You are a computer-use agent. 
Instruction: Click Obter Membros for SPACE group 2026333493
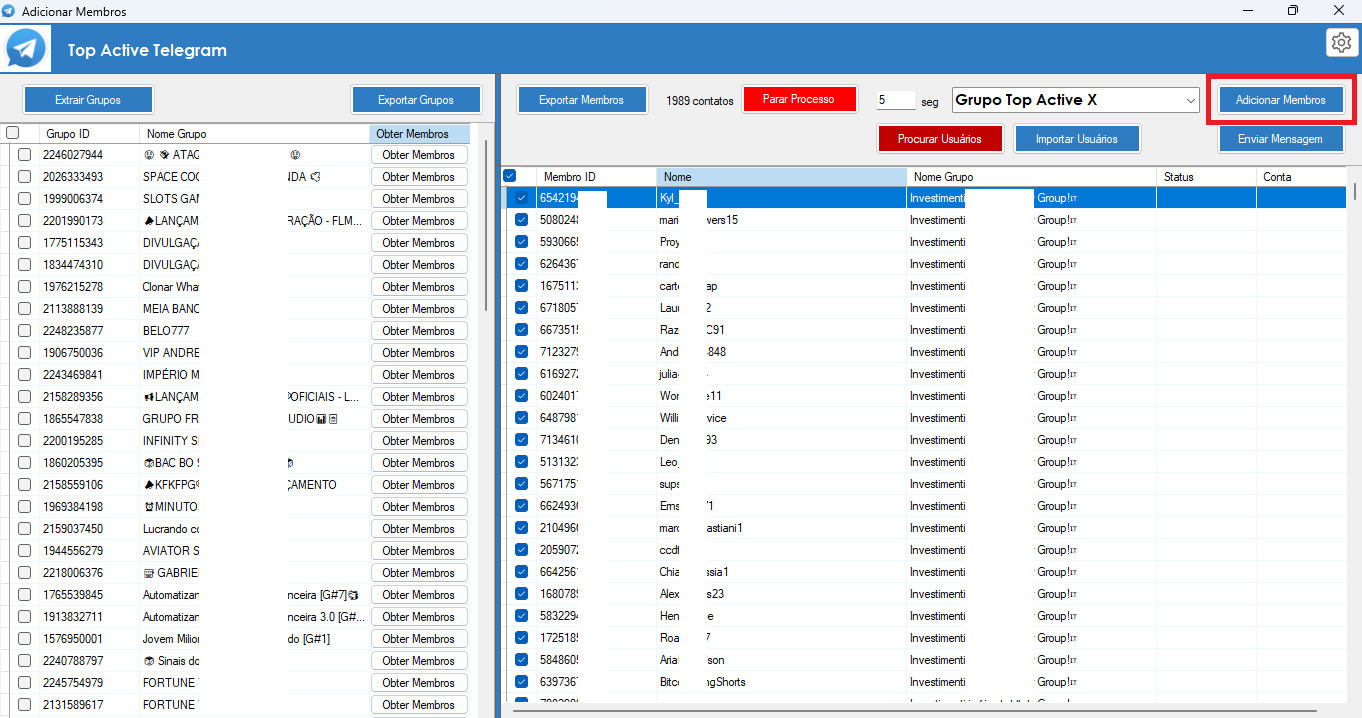pyautogui.click(x=419, y=177)
